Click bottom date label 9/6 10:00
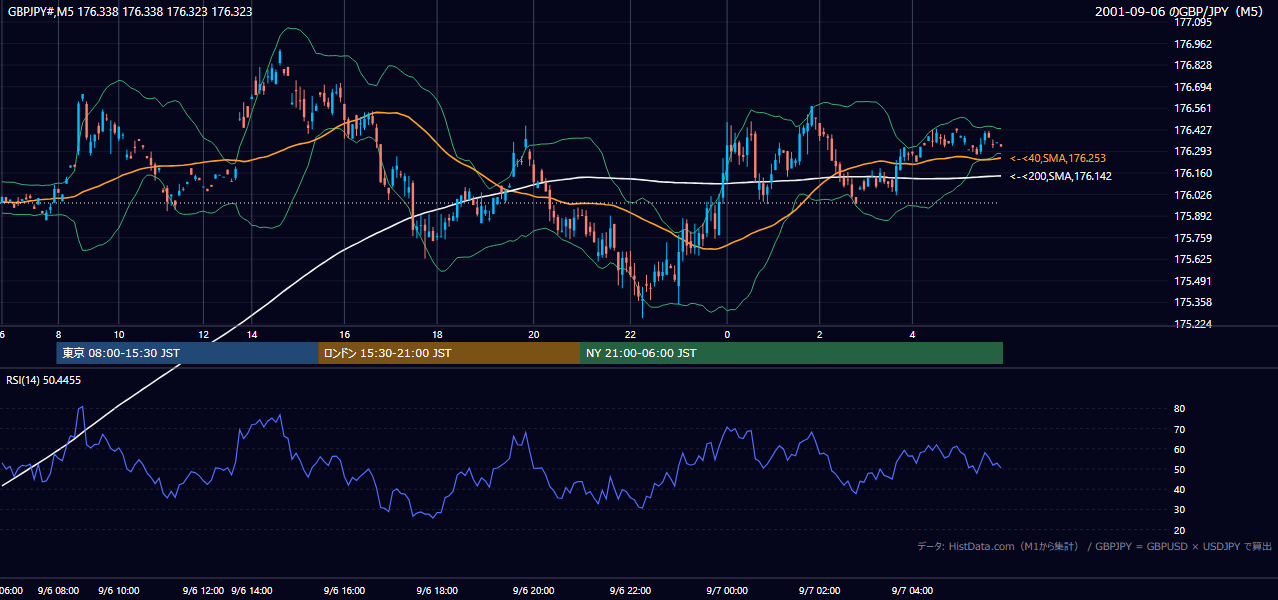The width and height of the screenshot is (1278, 600). click(x=119, y=591)
